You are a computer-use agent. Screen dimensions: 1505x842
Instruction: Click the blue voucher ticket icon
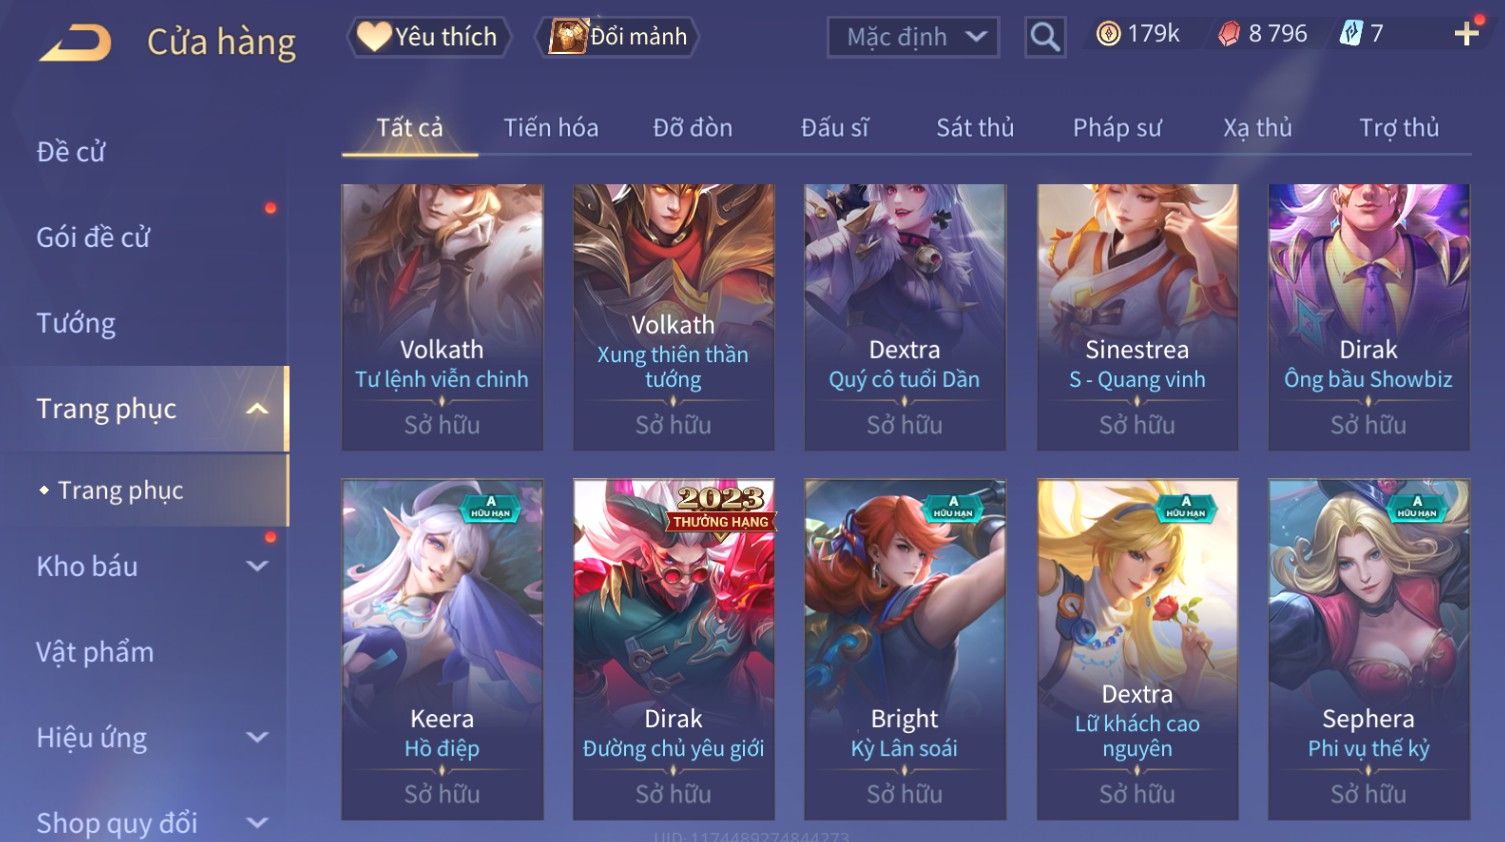(1351, 34)
